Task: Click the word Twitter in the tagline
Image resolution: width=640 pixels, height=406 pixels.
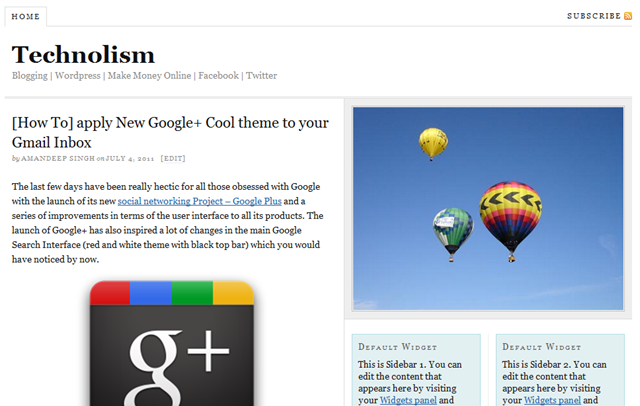Action: pos(262,76)
